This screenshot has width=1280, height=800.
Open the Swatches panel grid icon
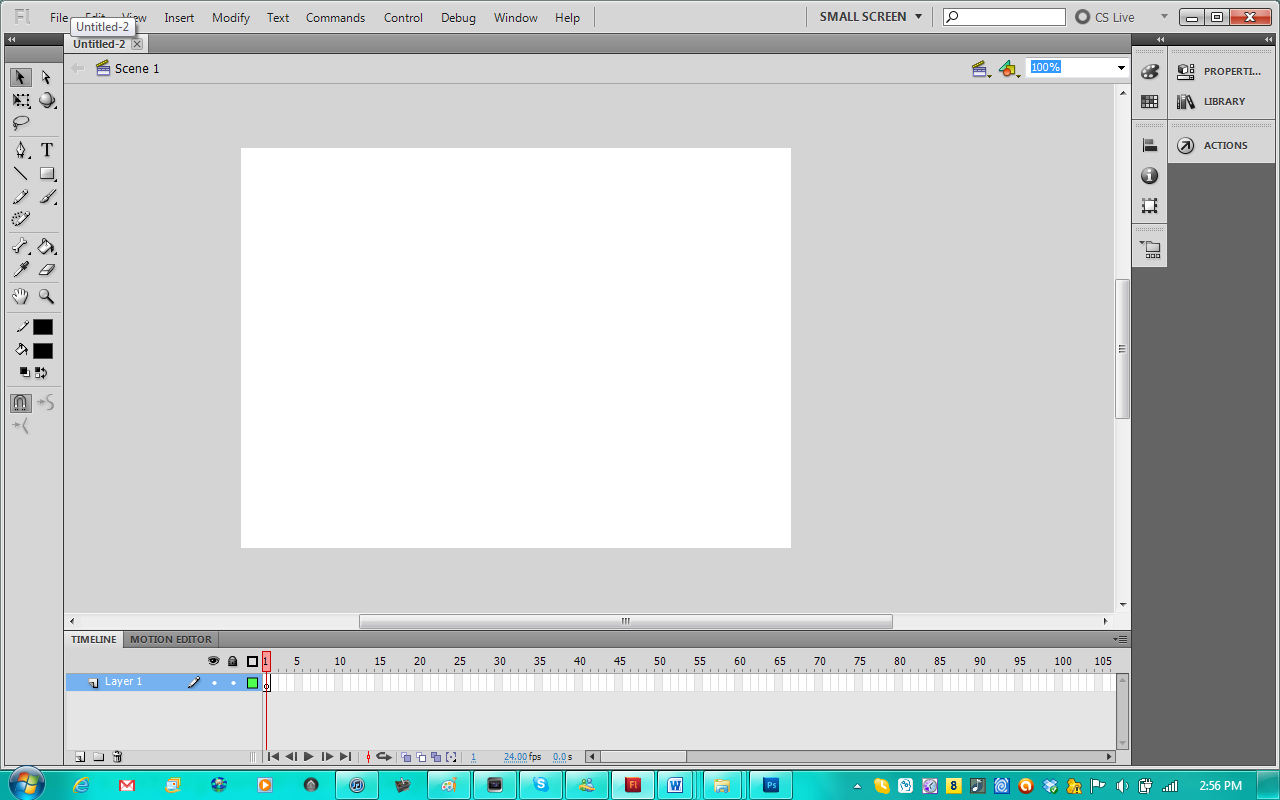point(1150,101)
